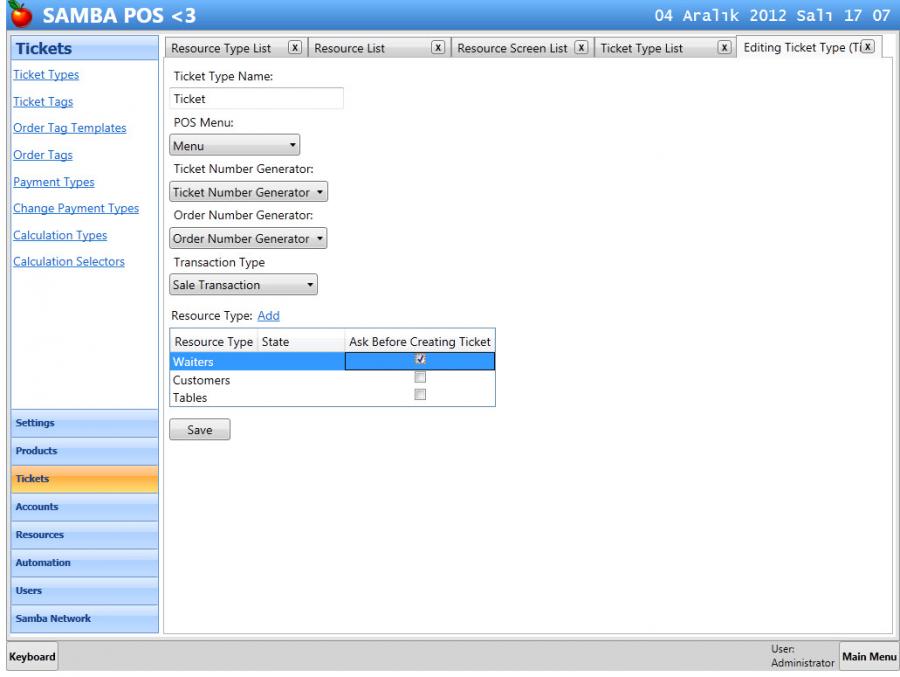The height and width of the screenshot is (677, 900).
Task: Click the Ticket Type Name field
Action: click(257, 99)
